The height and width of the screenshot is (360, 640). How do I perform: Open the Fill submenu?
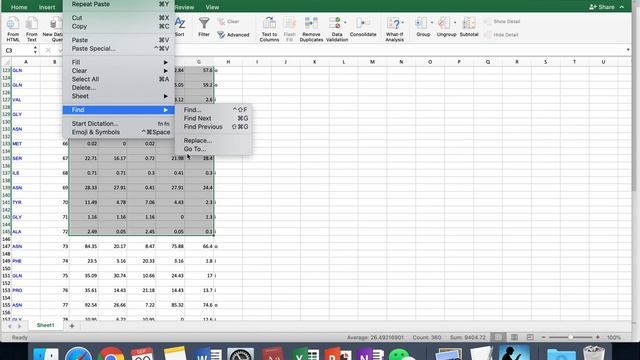pos(118,62)
